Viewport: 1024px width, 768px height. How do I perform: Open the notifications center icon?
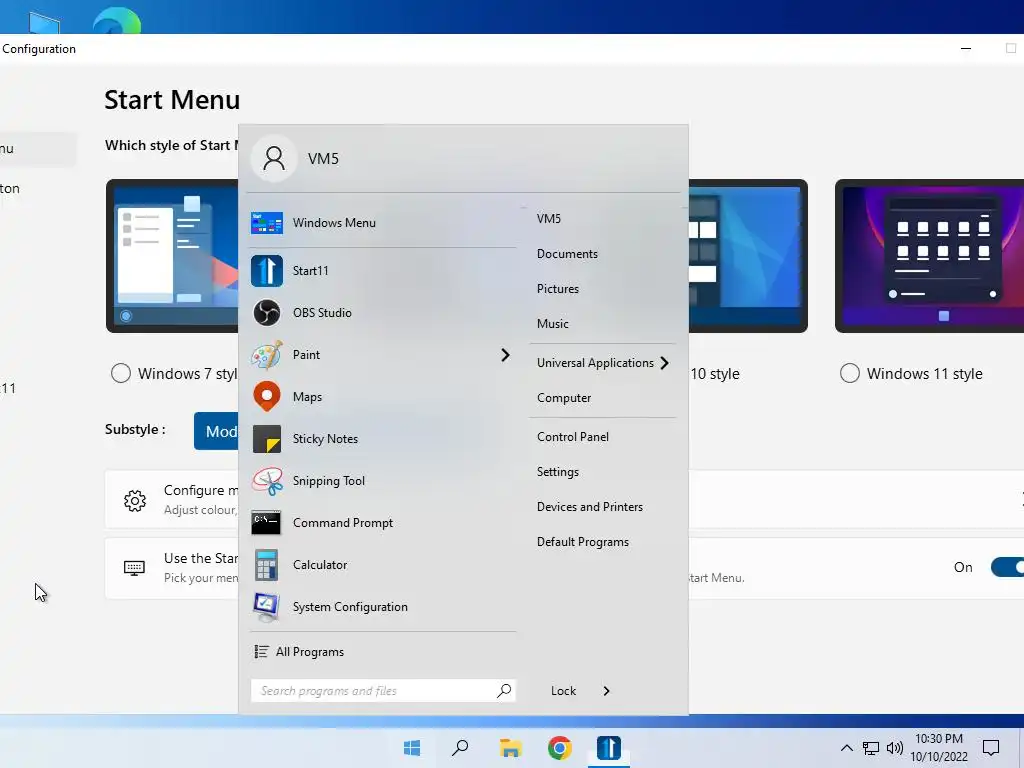(991, 748)
